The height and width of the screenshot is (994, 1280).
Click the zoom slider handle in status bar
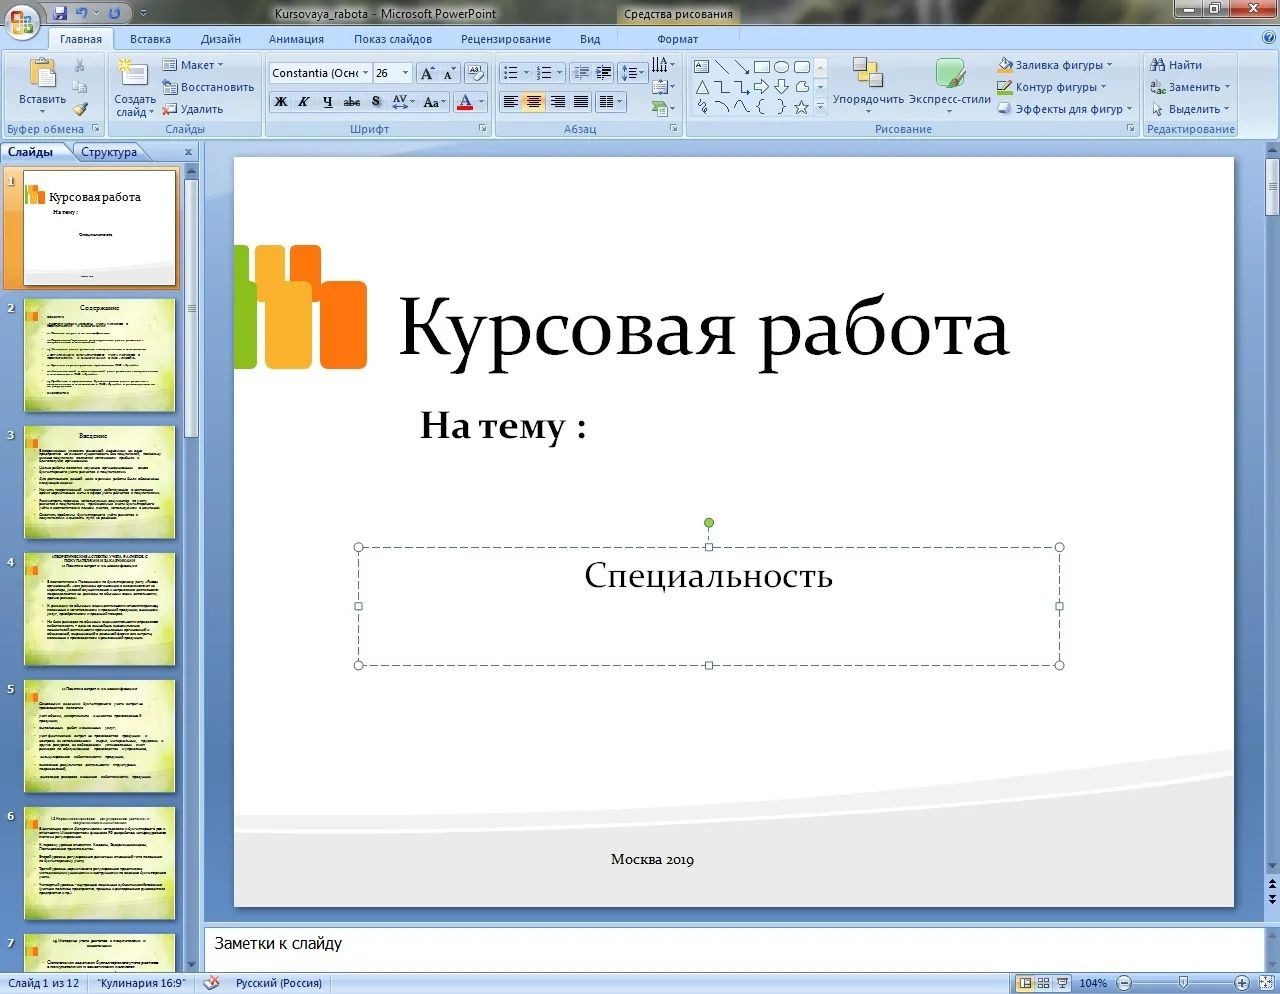[1183, 983]
